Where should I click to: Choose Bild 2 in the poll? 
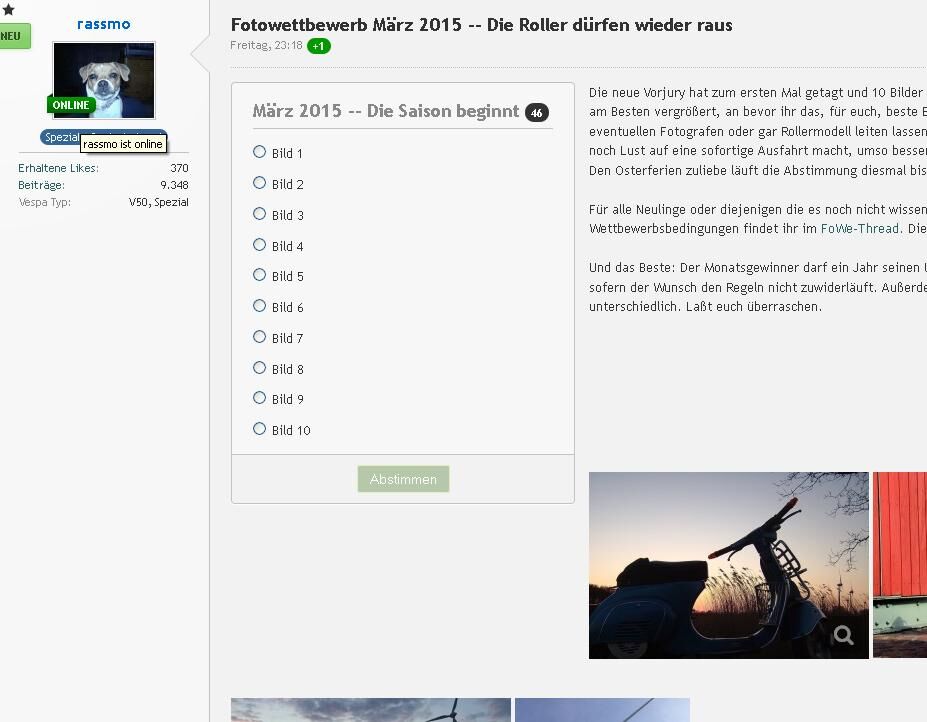point(260,183)
